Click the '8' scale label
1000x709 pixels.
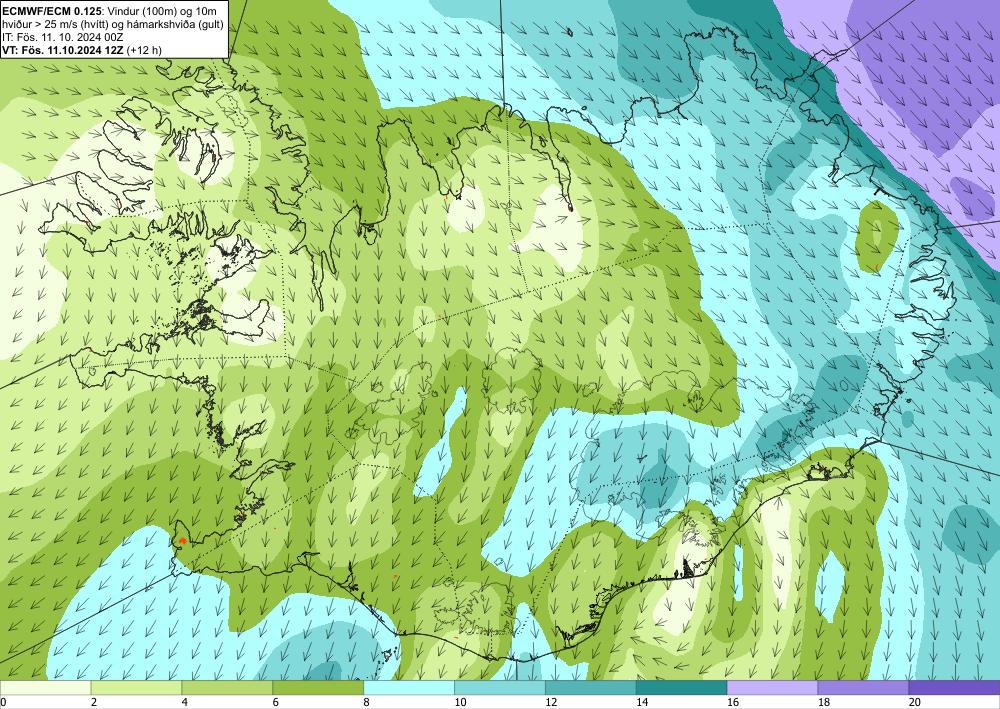[x=366, y=702]
